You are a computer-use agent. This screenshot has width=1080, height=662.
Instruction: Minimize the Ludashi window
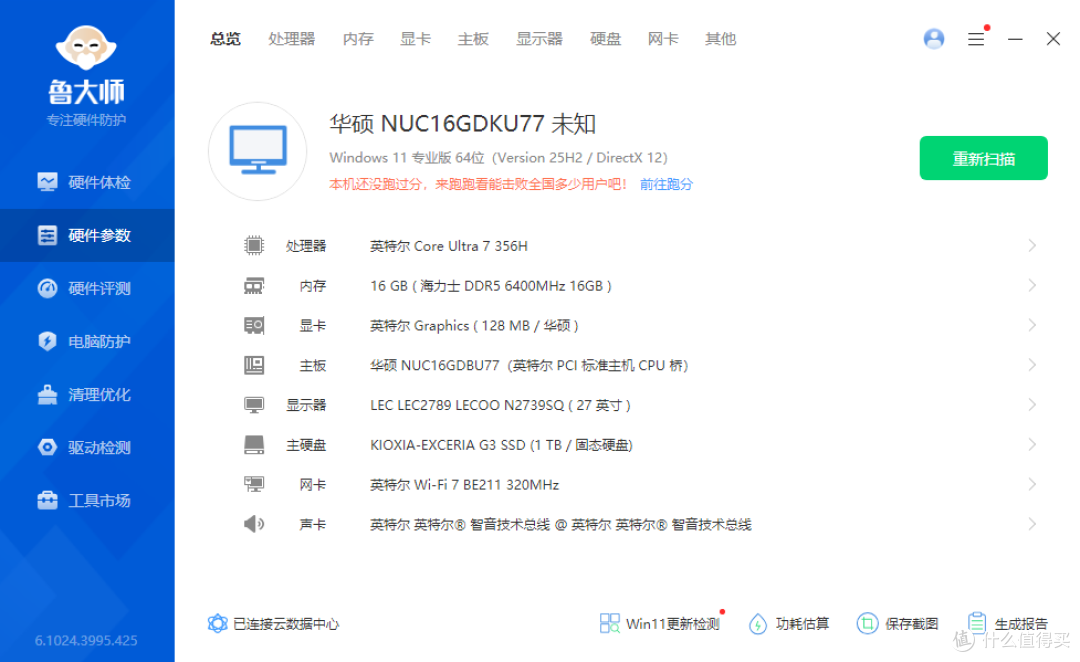click(1015, 39)
